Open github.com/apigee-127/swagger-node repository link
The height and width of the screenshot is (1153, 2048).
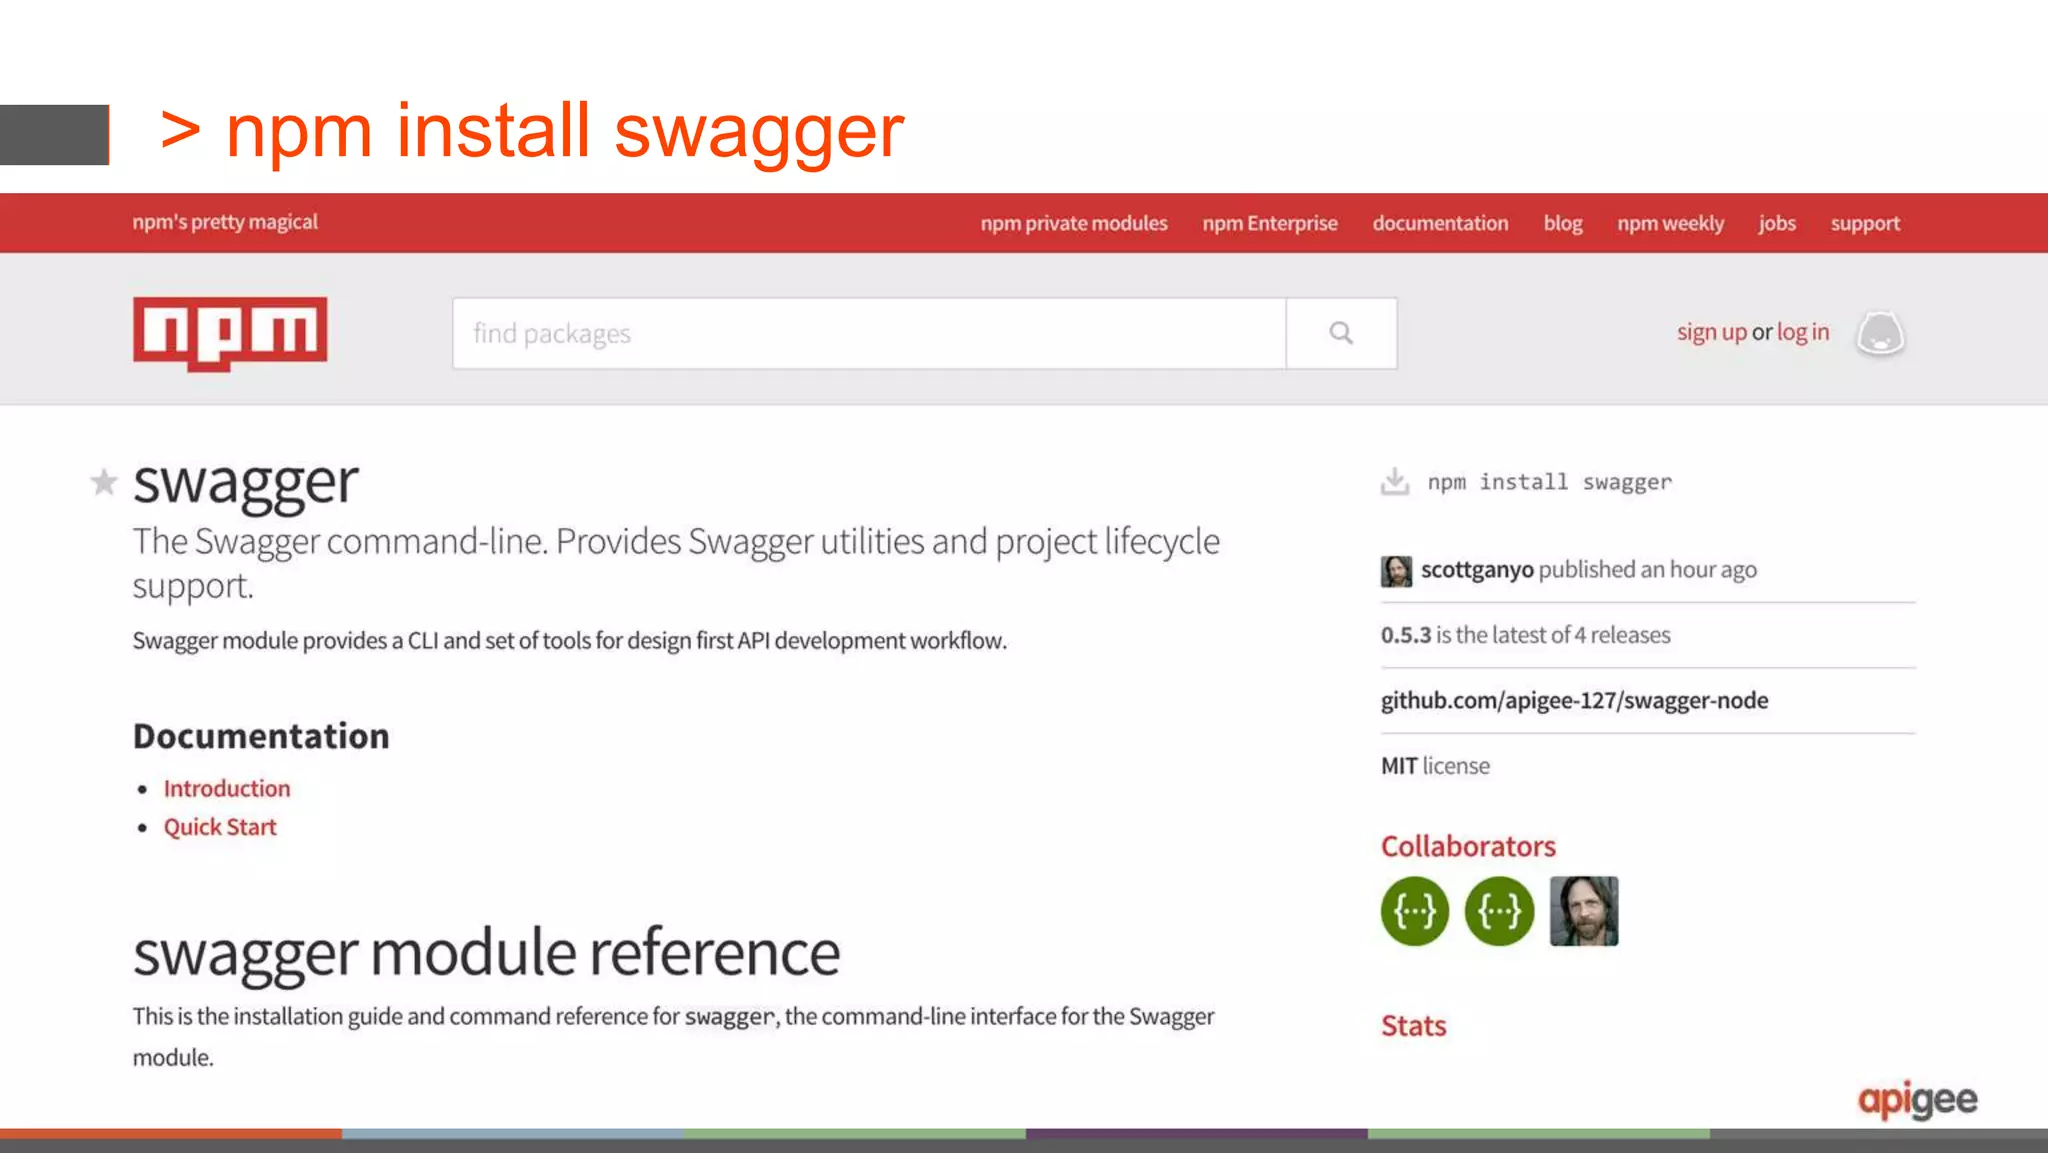coord(1574,700)
